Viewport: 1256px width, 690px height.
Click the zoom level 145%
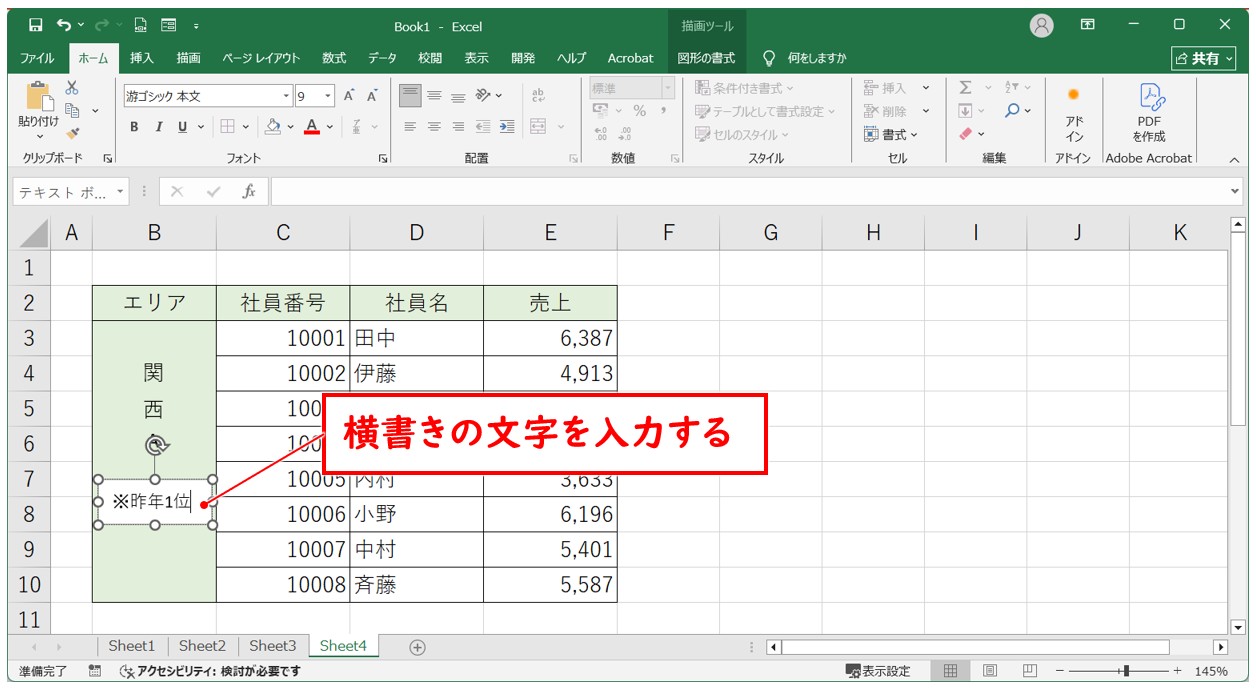(1210, 671)
